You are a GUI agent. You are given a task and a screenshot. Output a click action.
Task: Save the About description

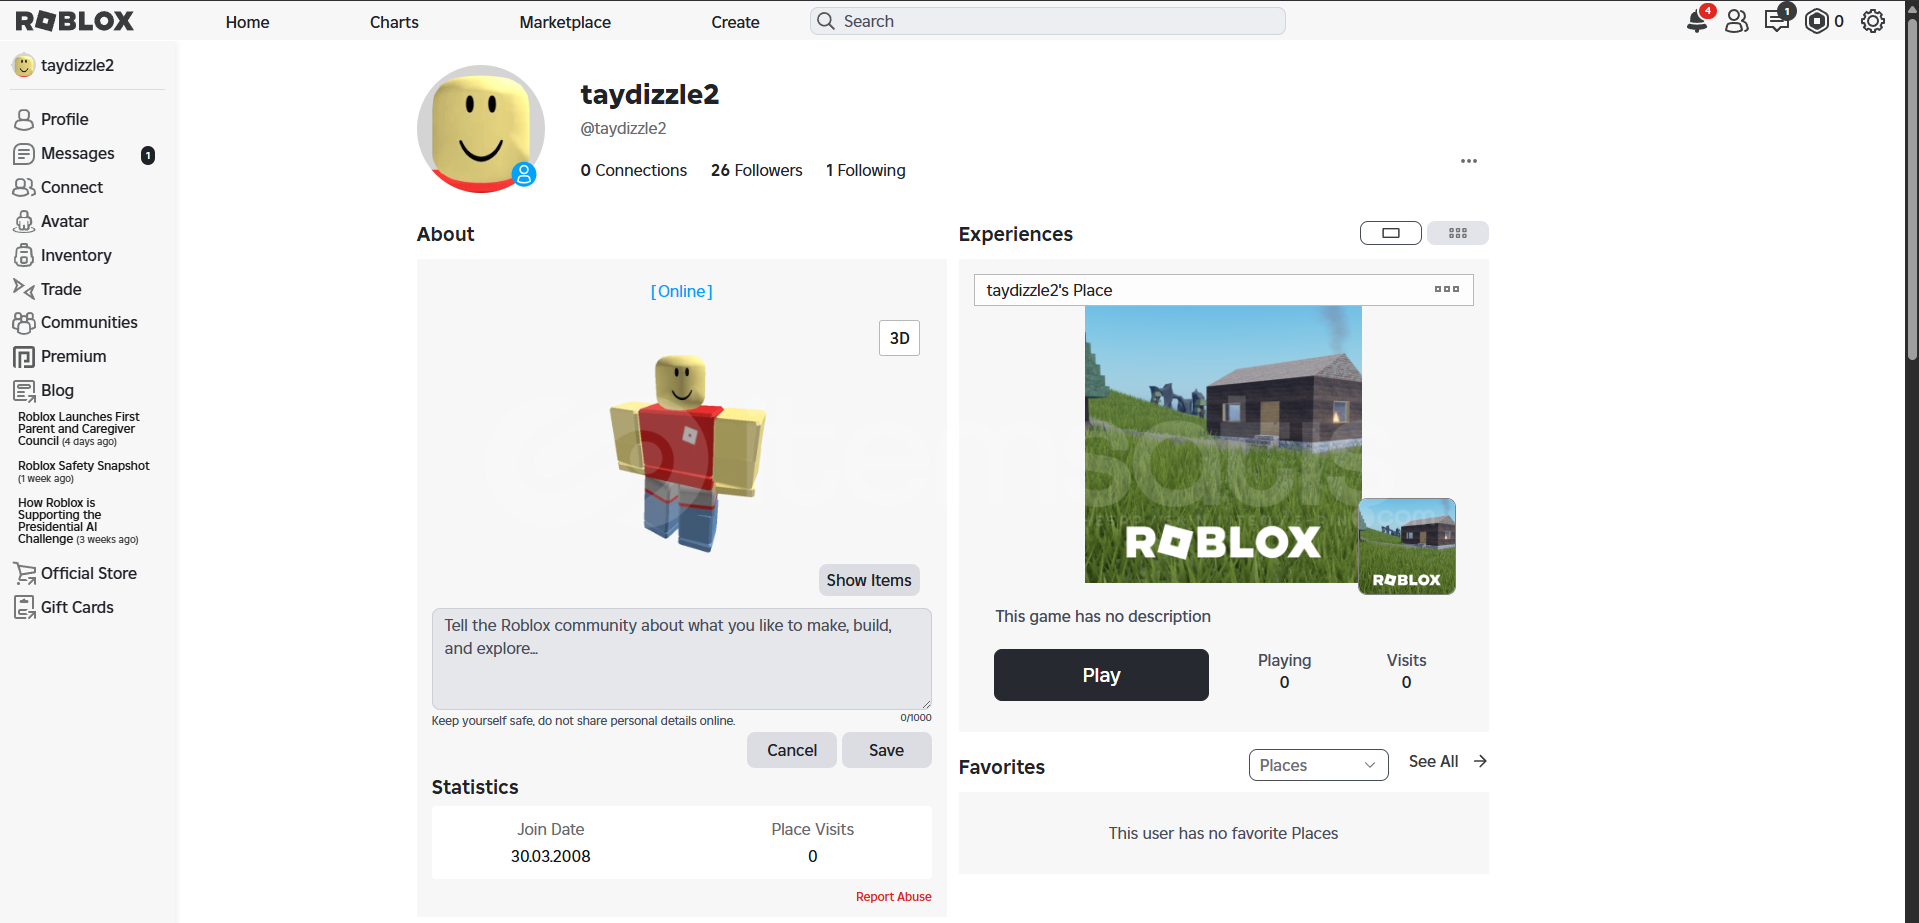pos(886,750)
